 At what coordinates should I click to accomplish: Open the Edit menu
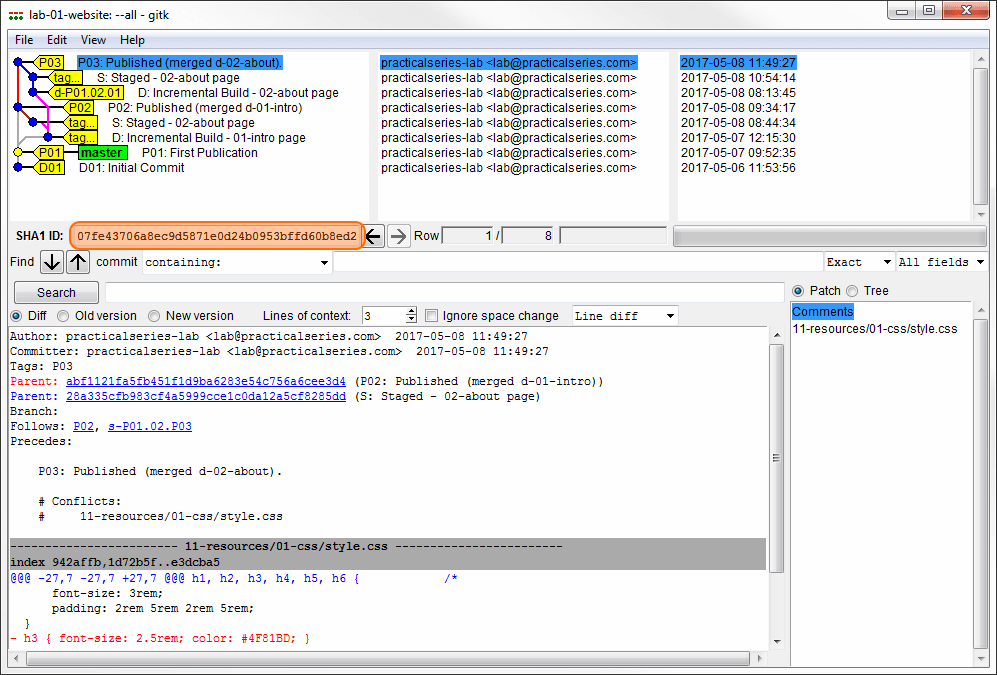coord(57,40)
